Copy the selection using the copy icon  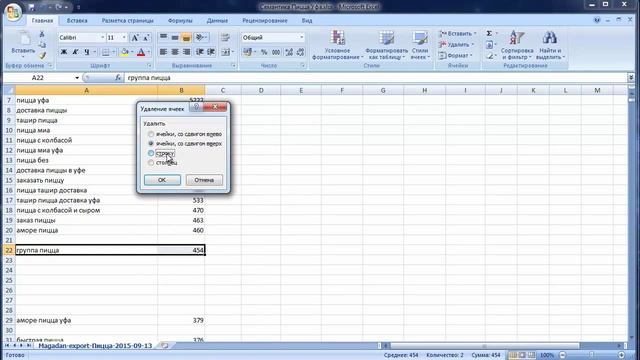(42, 44)
